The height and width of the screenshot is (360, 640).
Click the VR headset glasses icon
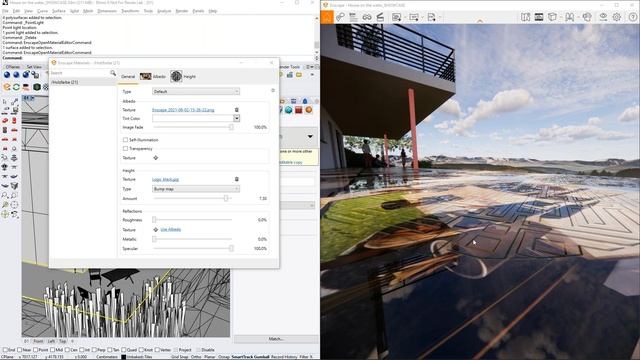(x=569, y=17)
